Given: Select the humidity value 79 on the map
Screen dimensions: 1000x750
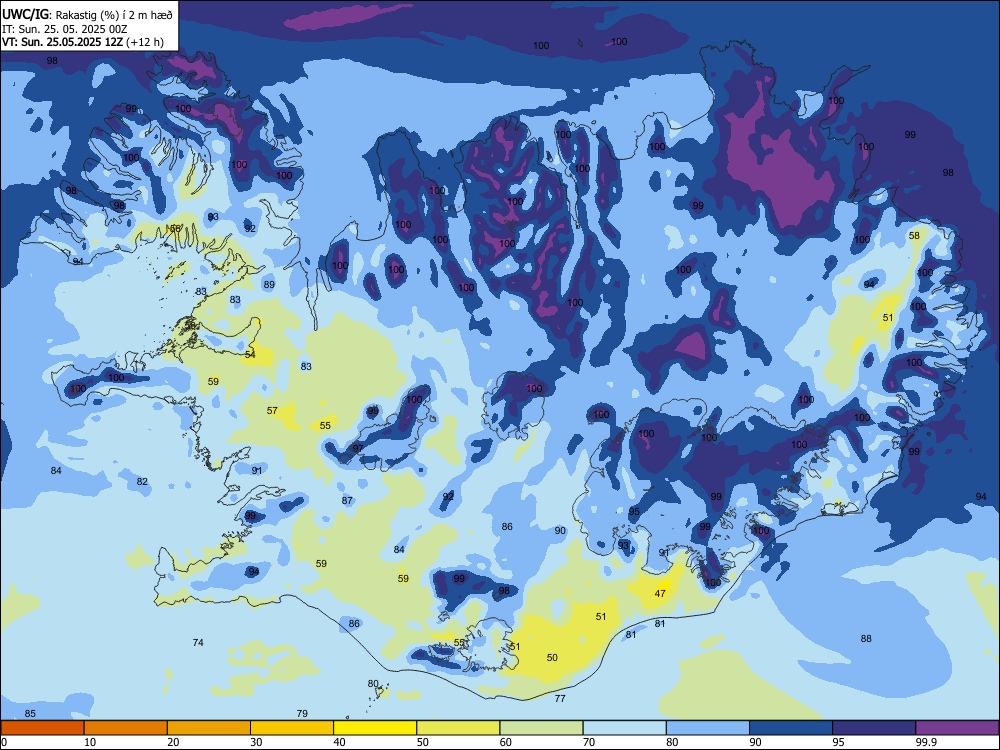Looking at the screenshot, I should pyautogui.click(x=302, y=713).
